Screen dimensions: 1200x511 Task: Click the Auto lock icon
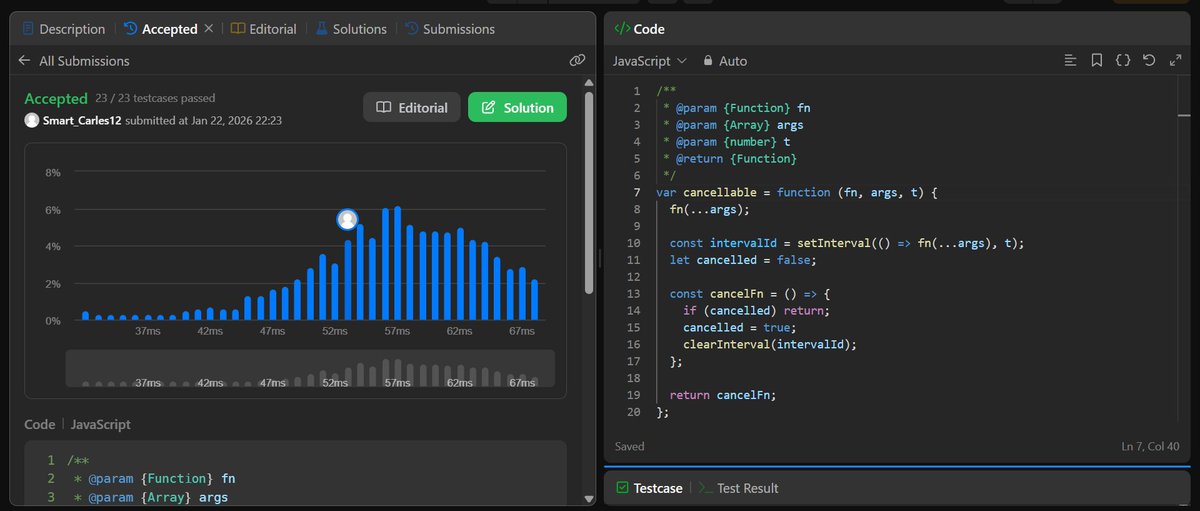pos(708,60)
